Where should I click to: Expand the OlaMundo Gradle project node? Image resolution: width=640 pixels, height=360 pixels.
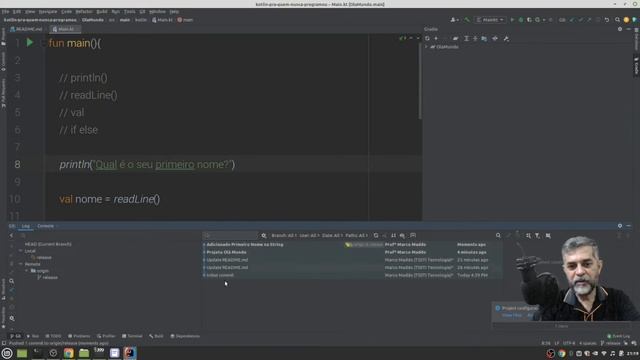click(427, 47)
